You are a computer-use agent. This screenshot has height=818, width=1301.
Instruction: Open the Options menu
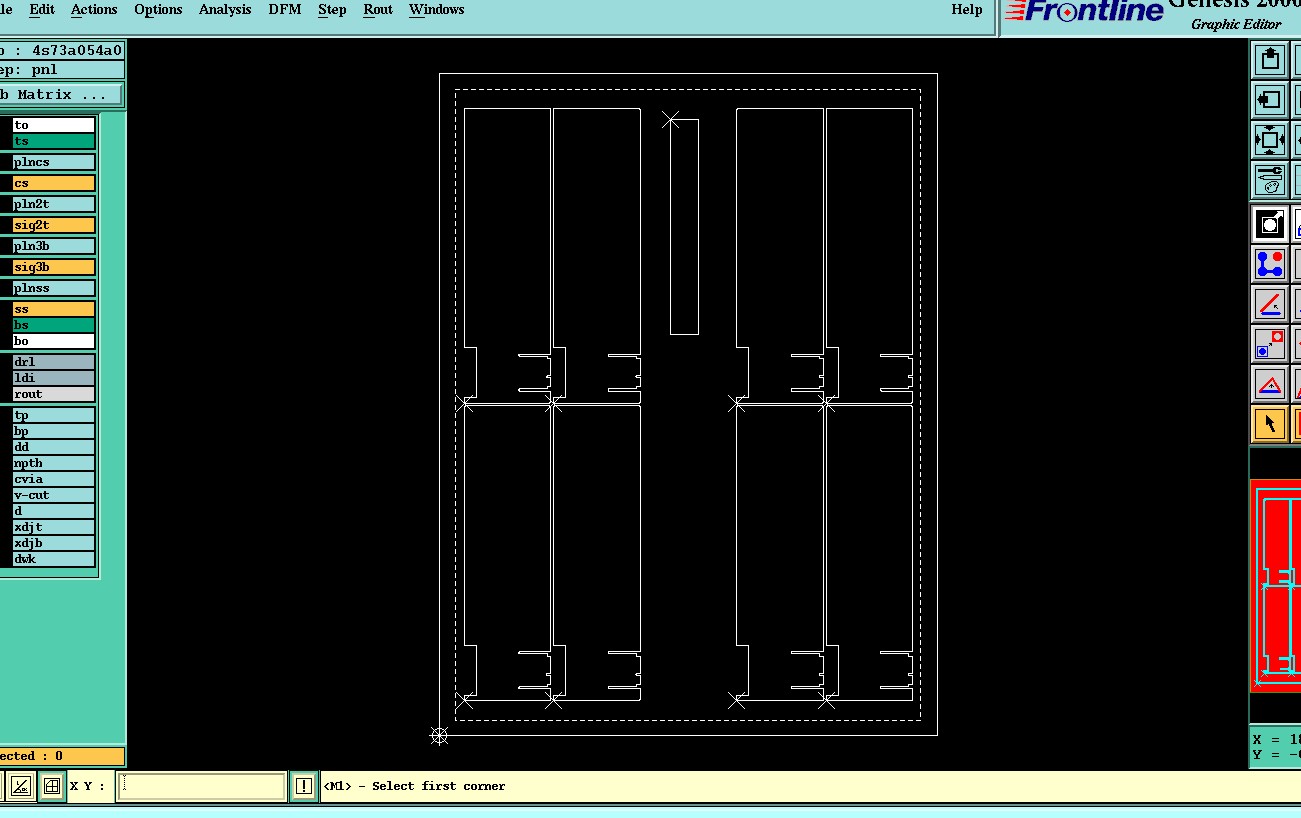pos(158,10)
